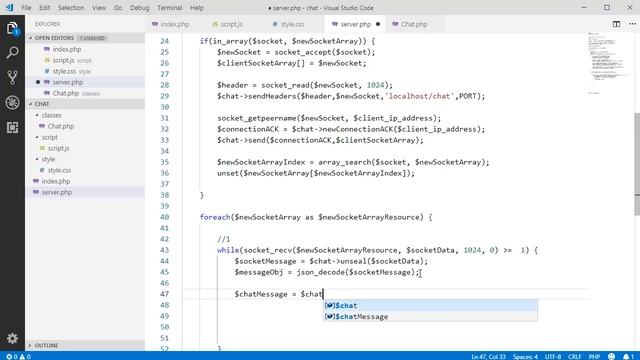640x360 pixels.
Task: Open the Help menu
Action: pyautogui.click(x=197, y=8)
